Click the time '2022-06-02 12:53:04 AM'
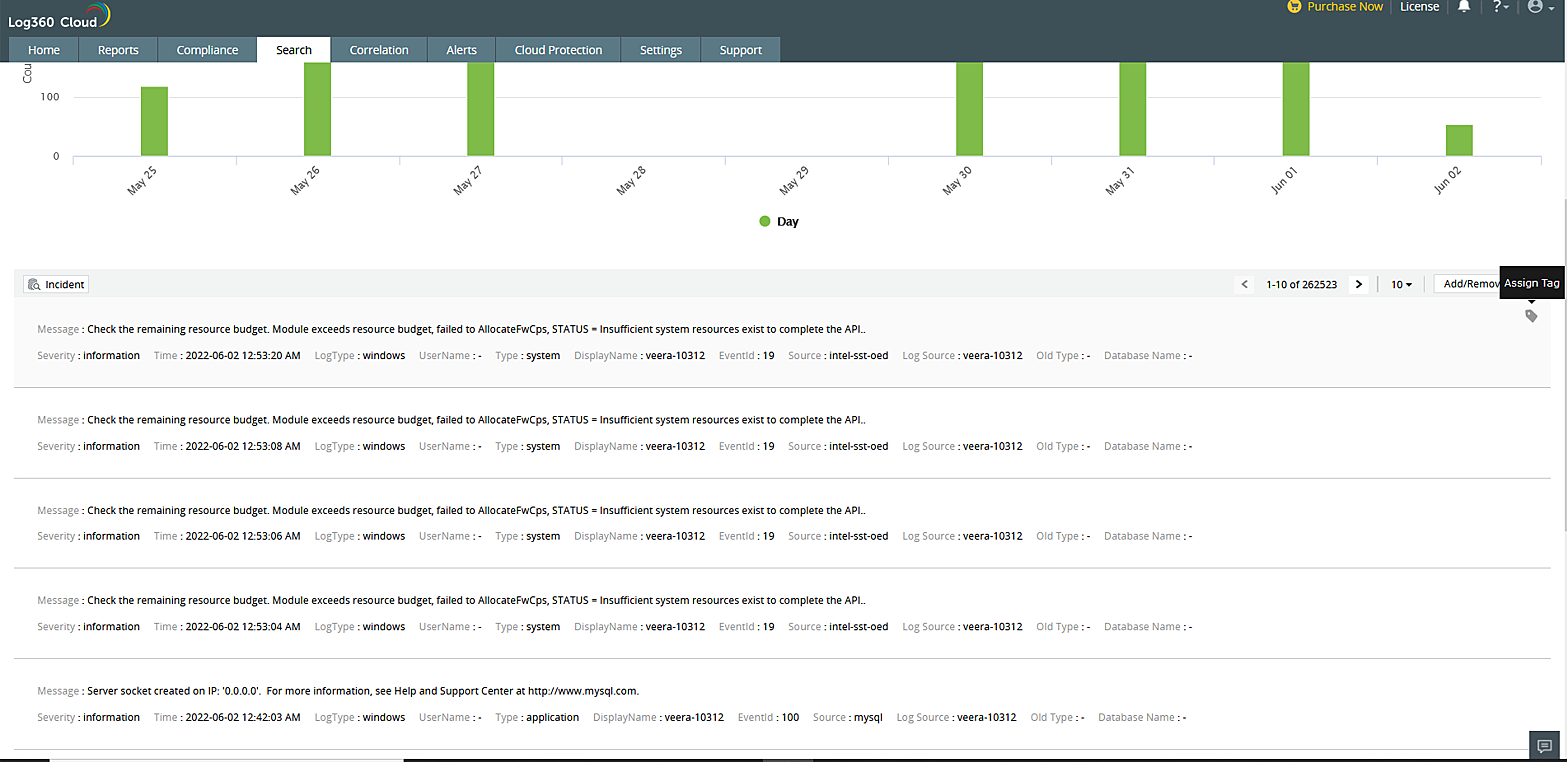 243,627
